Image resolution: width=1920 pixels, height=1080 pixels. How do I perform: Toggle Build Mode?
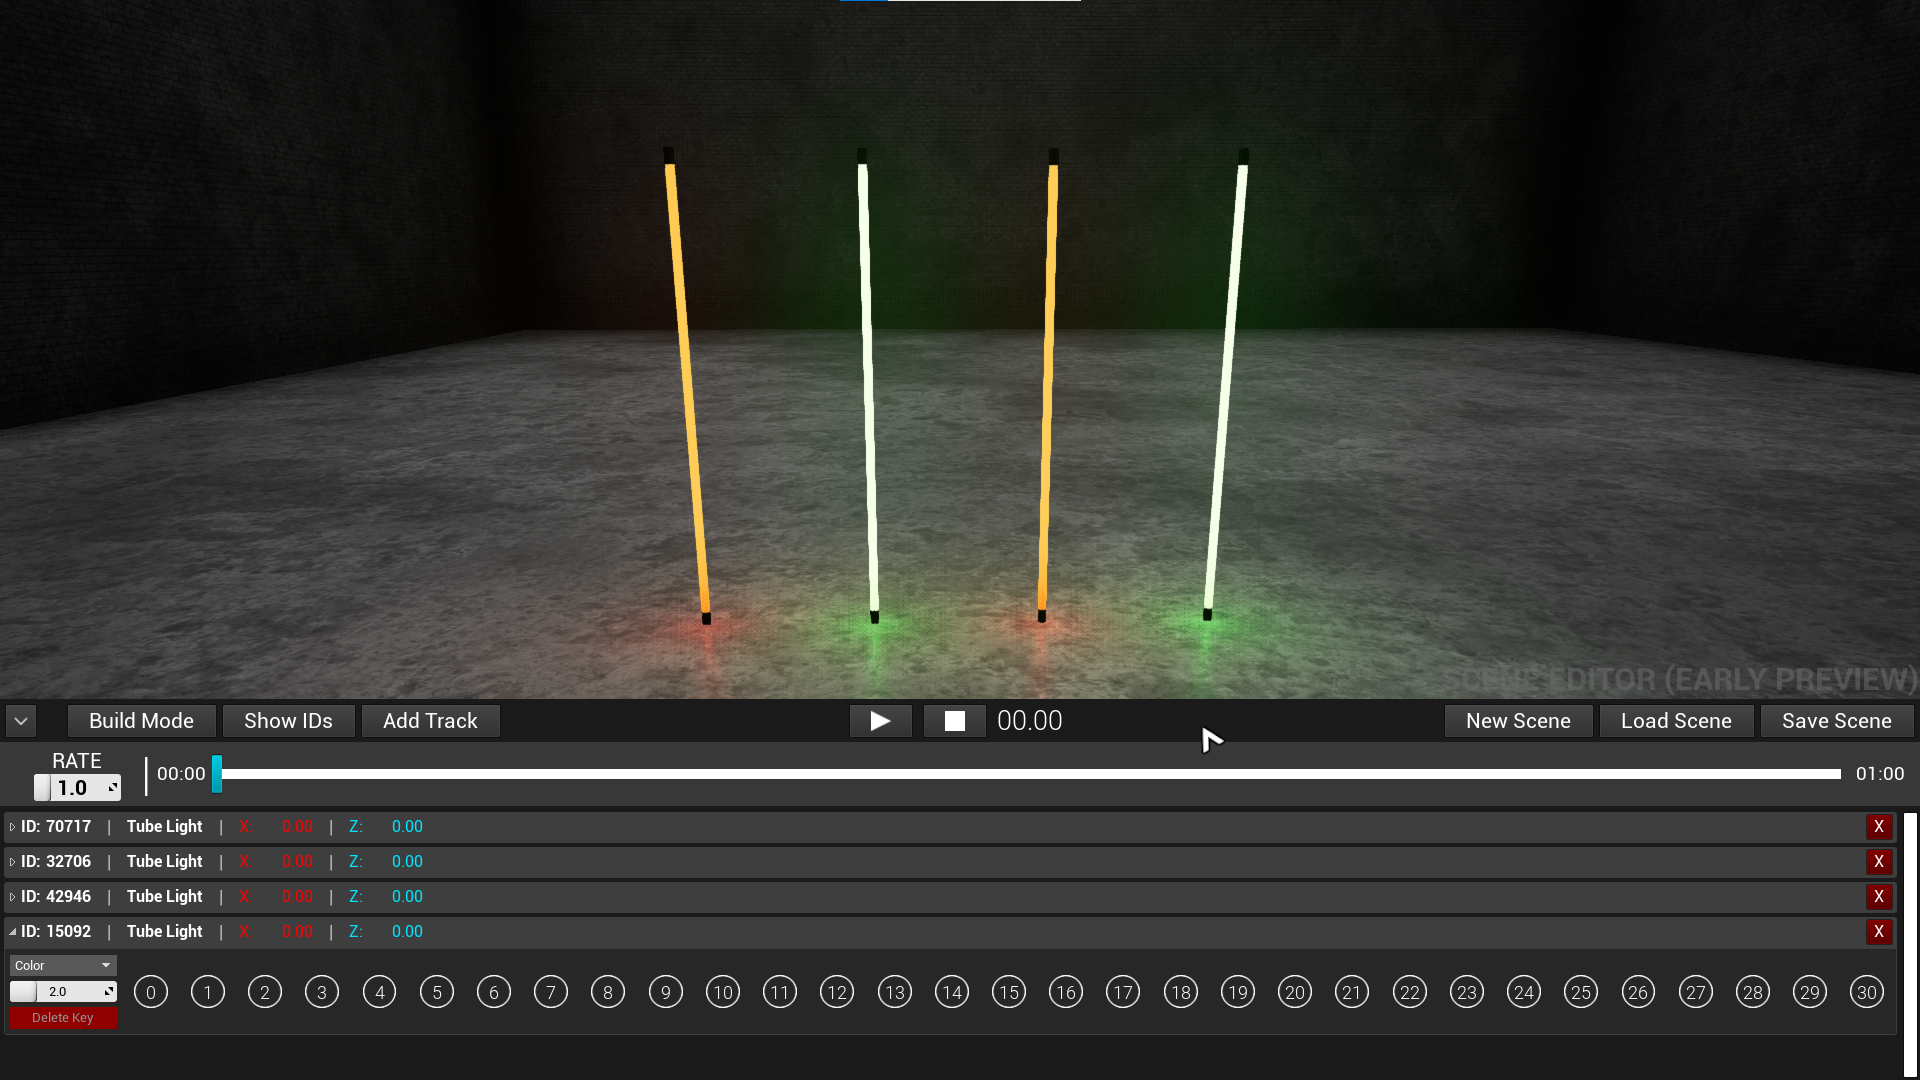pyautogui.click(x=141, y=721)
